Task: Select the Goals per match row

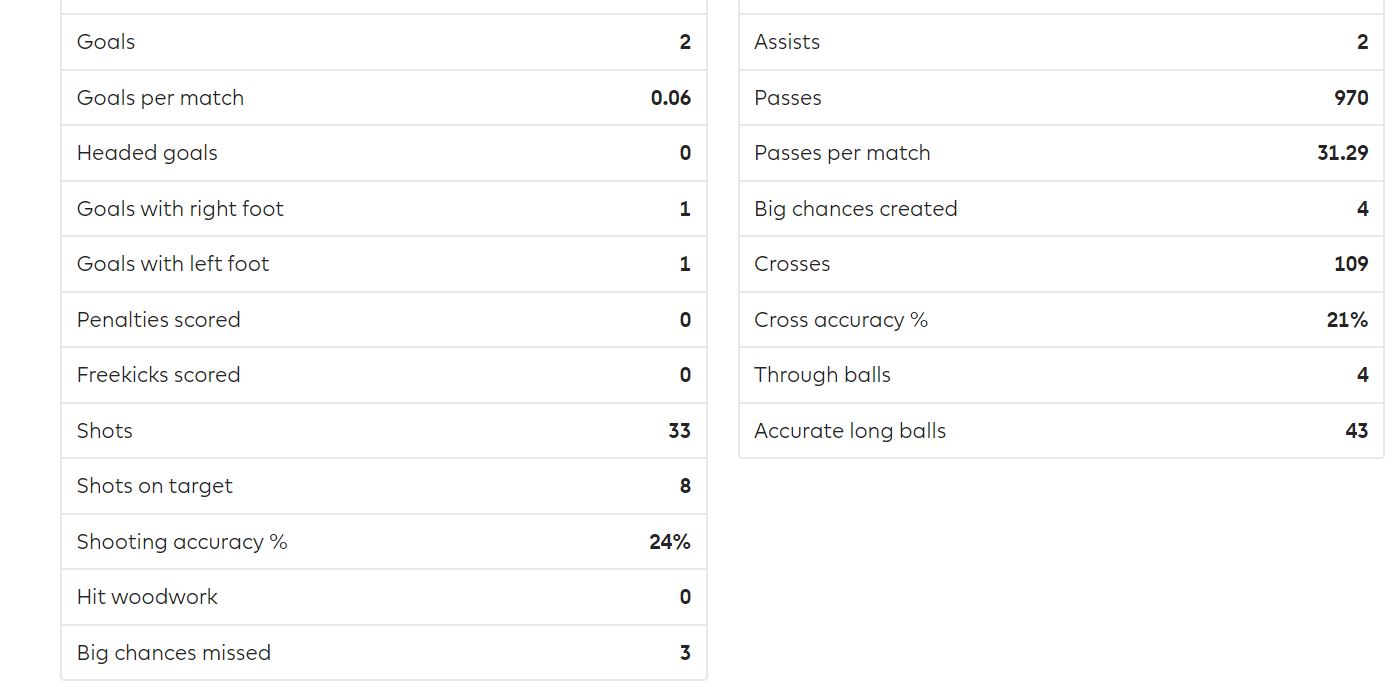Action: click(x=384, y=98)
